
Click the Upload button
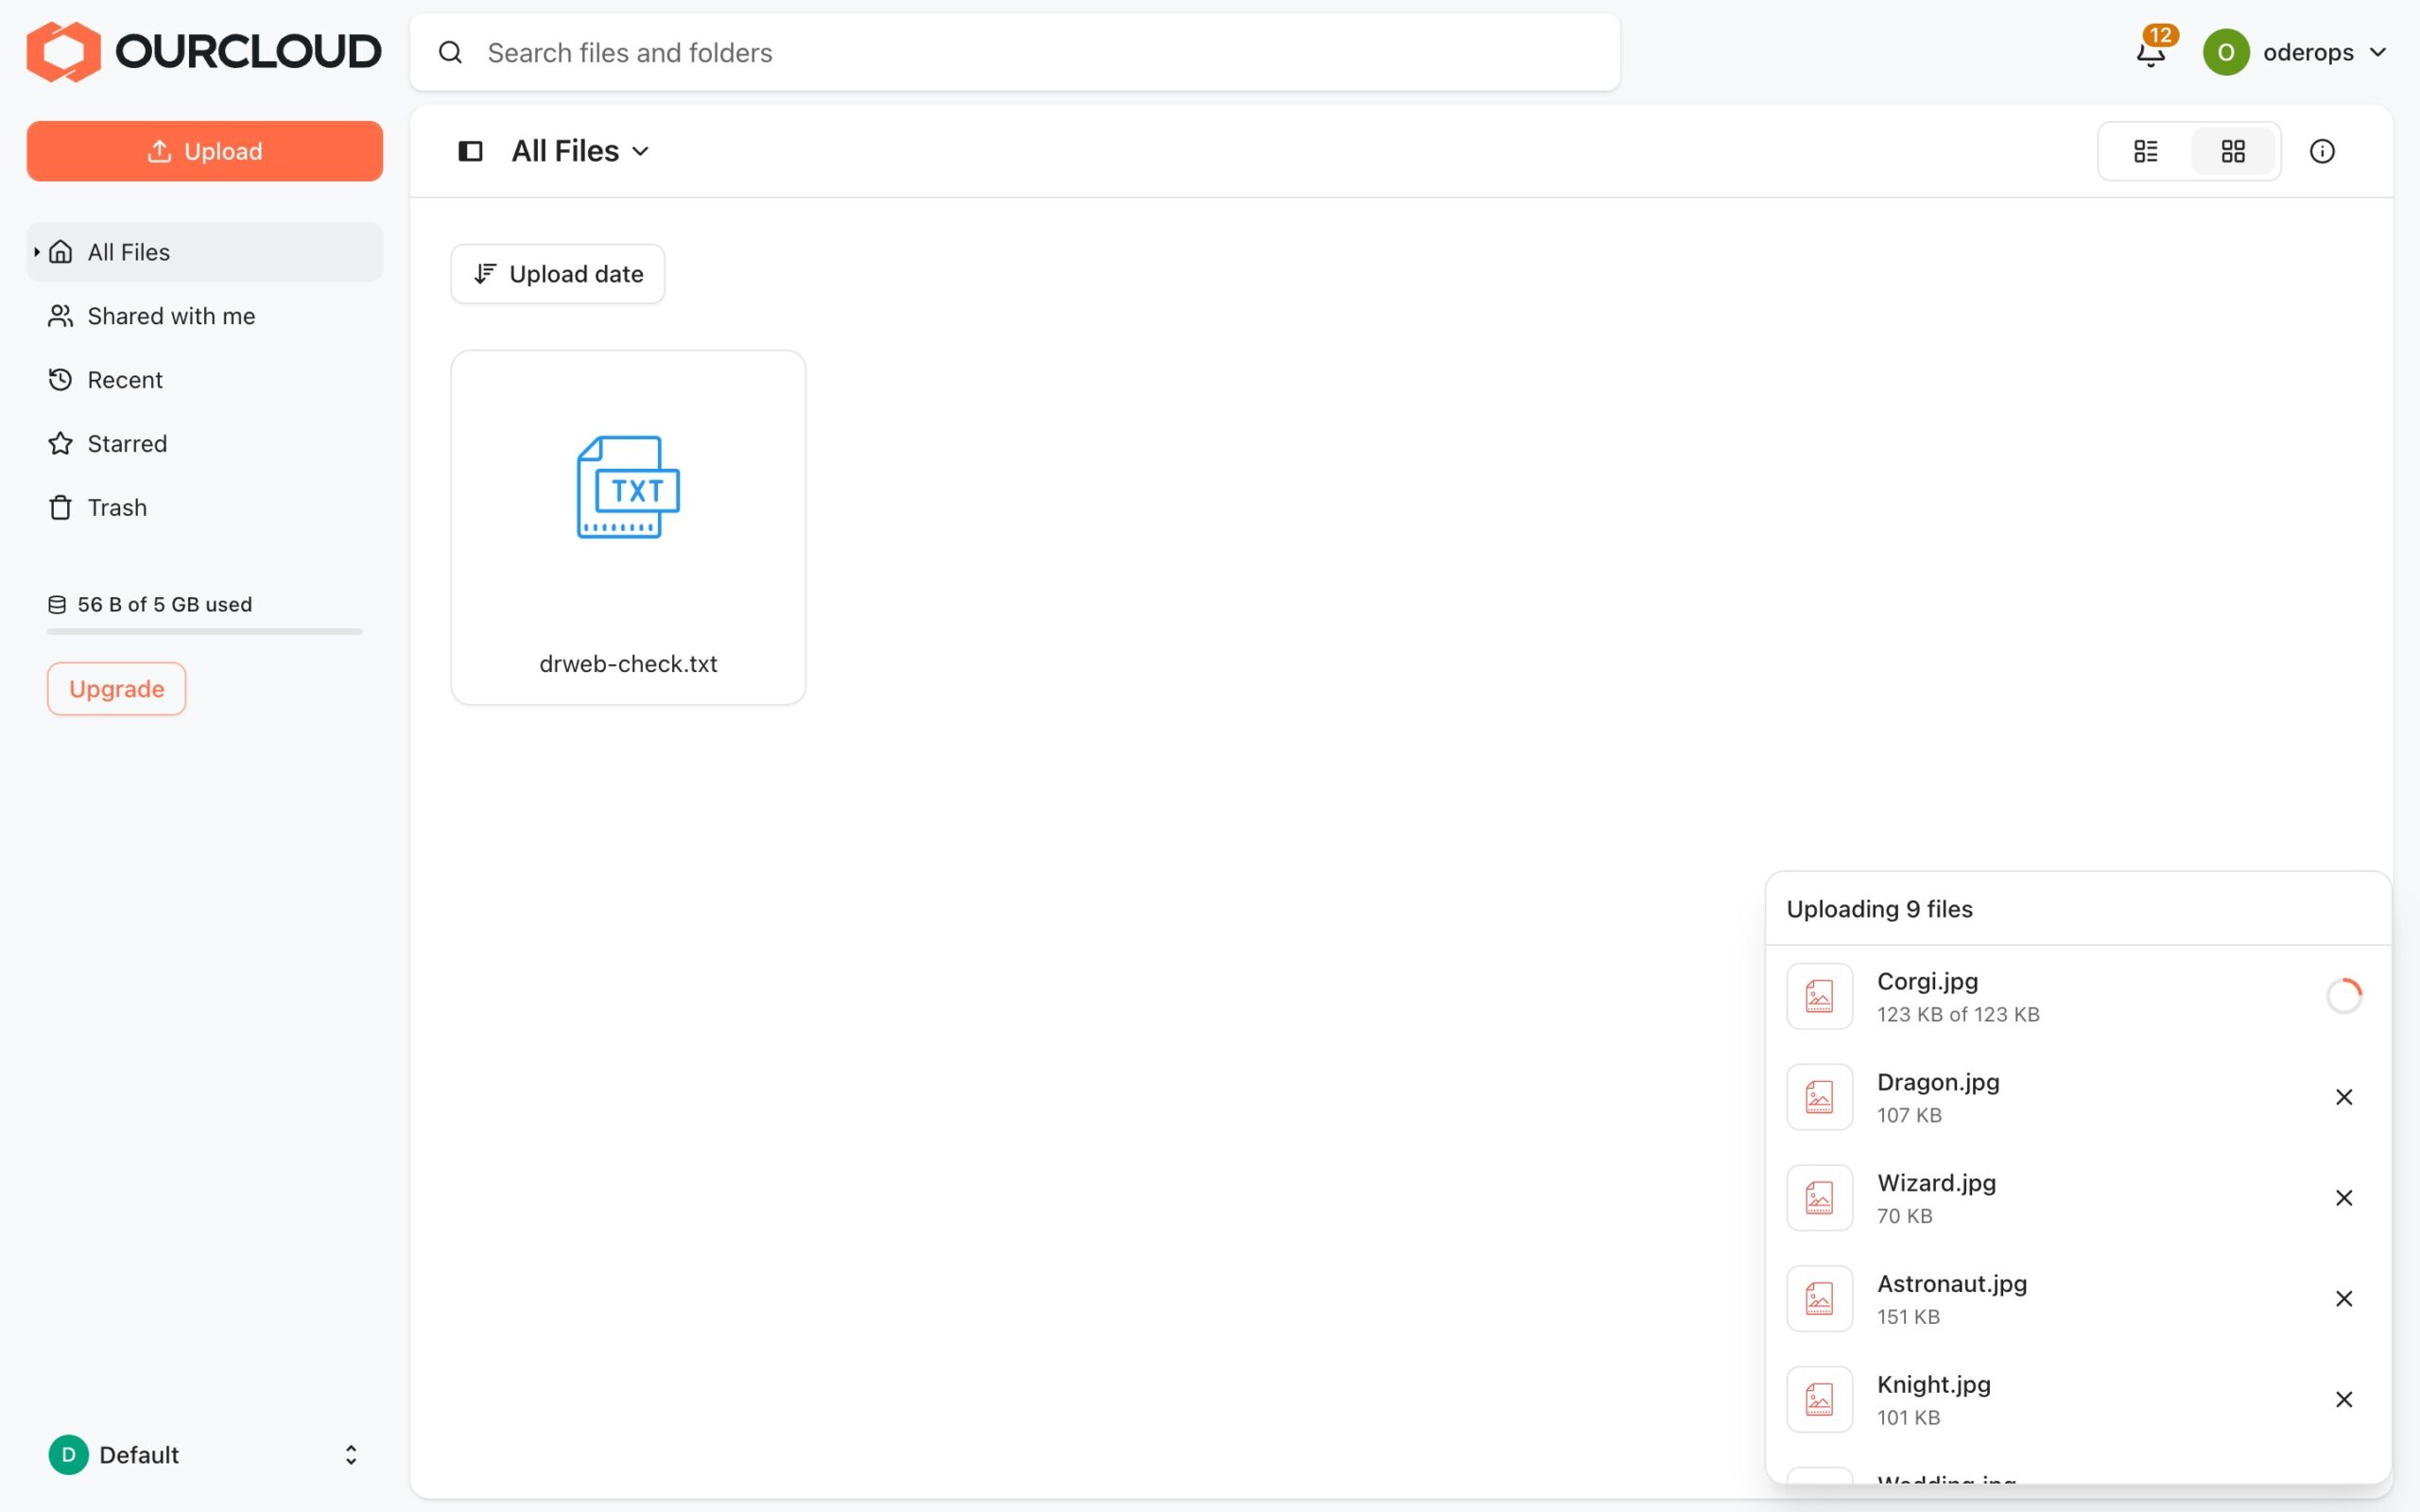[x=204, y=151]
